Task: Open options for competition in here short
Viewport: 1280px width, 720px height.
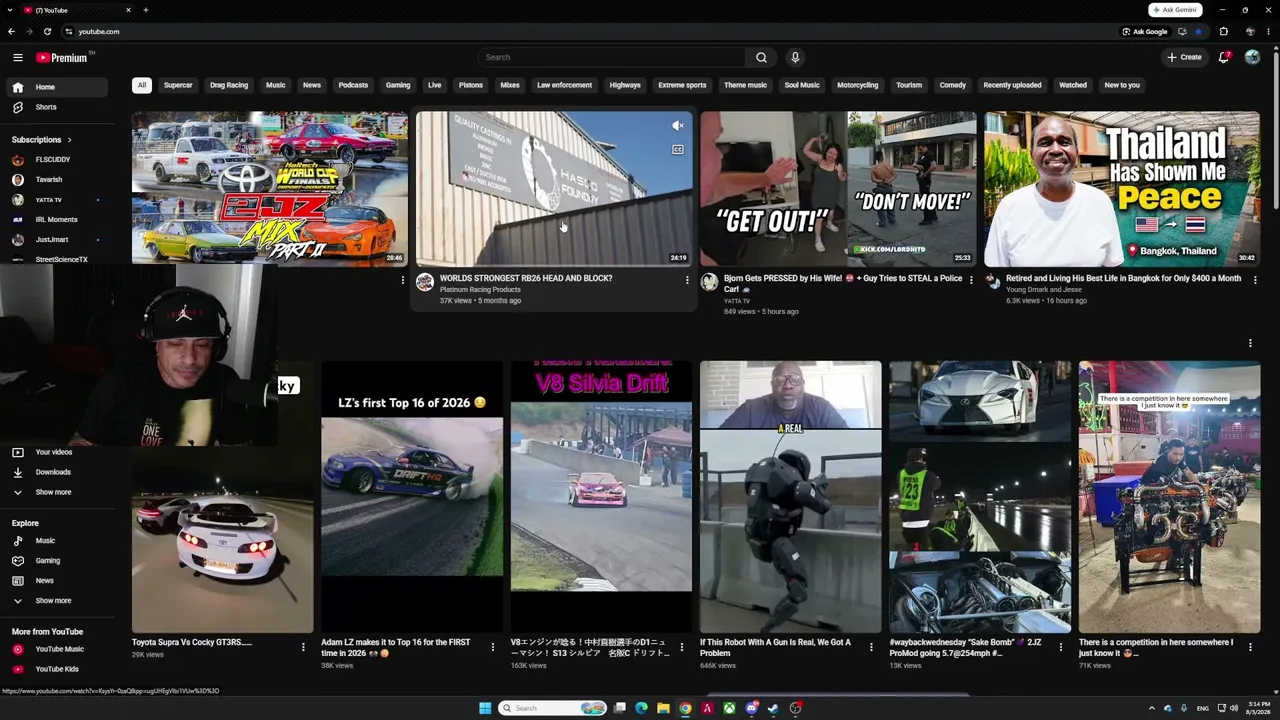Action: [x=1250, y=647]
